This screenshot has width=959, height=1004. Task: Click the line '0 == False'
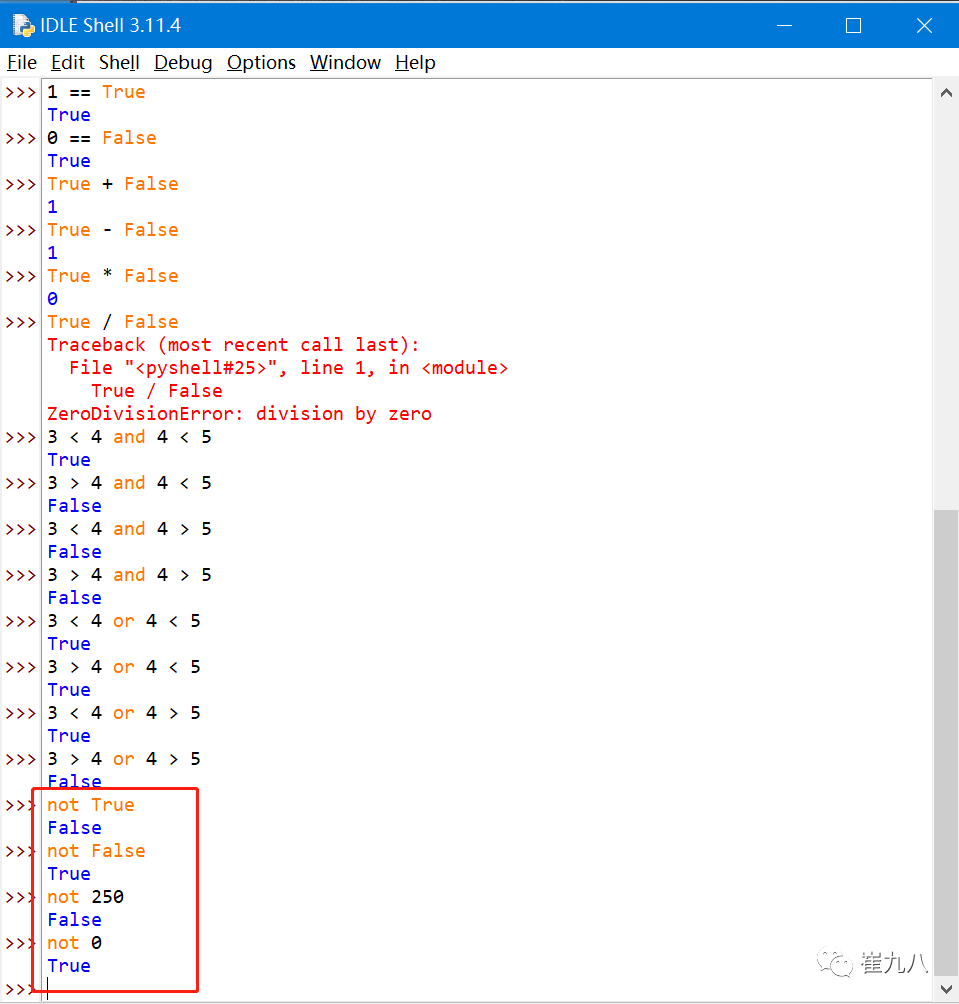coord(102,138)
